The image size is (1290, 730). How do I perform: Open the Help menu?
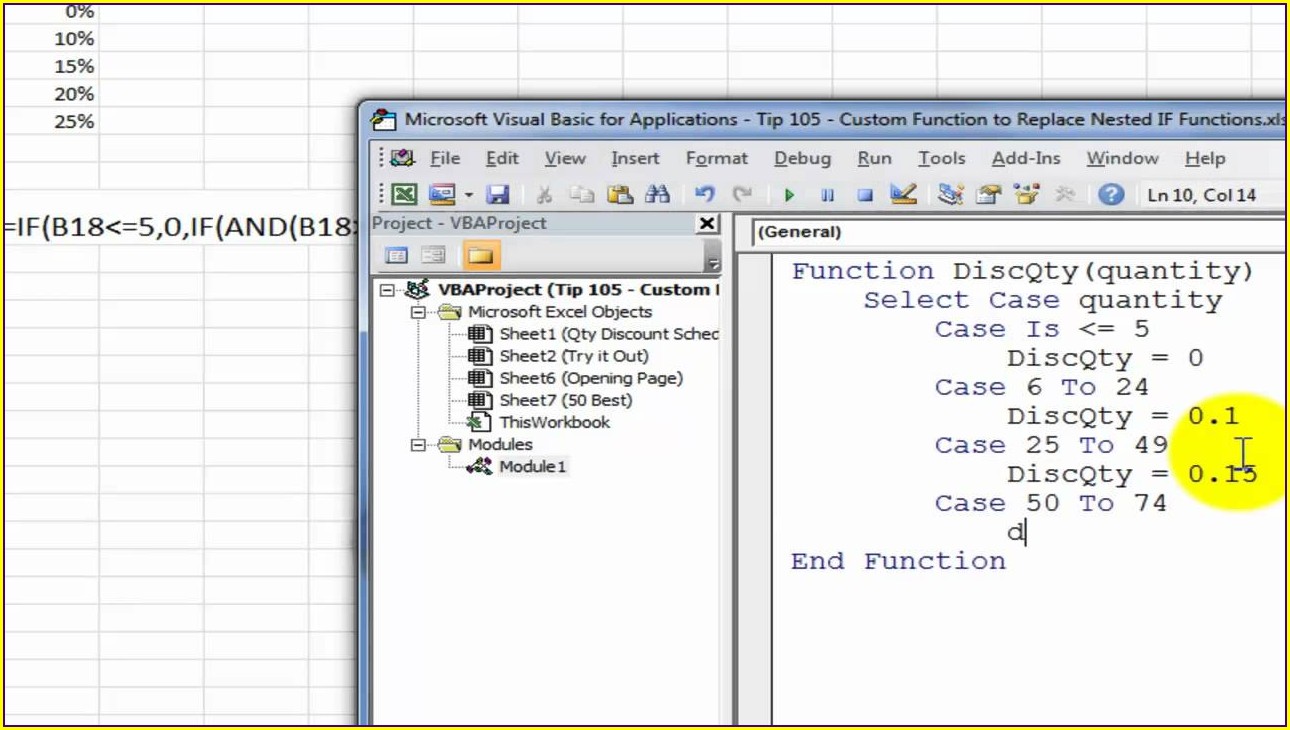[x=1205, y=158]
